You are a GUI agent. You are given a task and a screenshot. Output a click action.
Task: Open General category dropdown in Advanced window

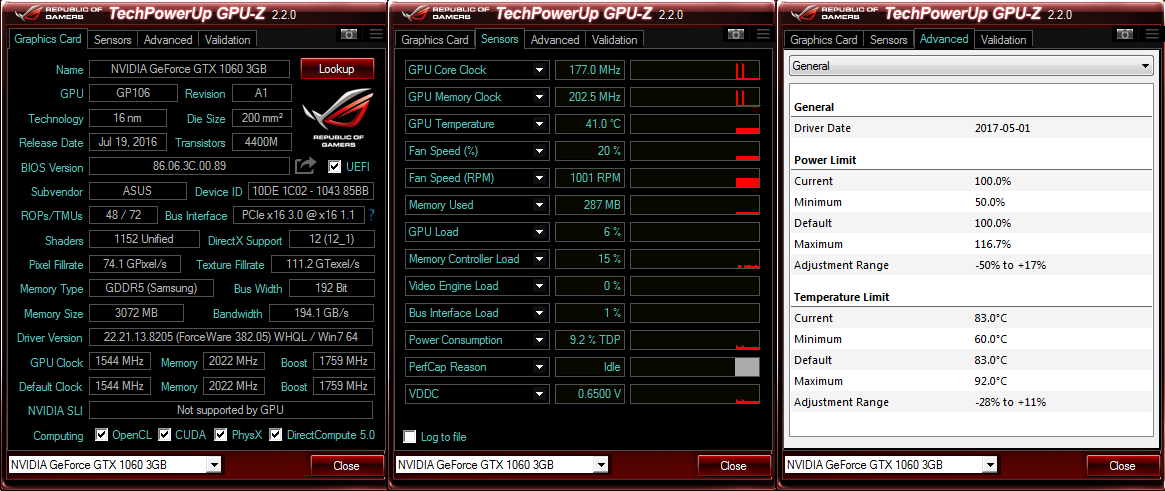pos(972,66)
